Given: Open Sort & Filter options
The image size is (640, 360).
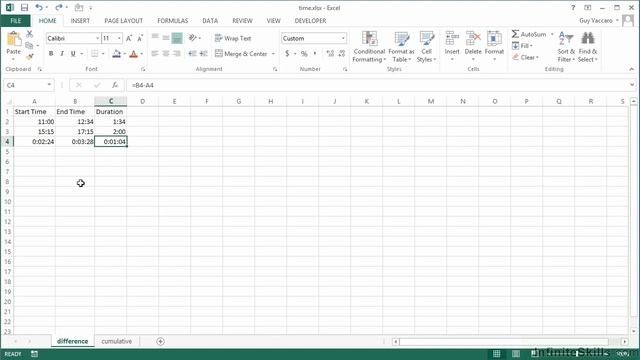Looking at the screenshot, I should click(x=566, y=47).
